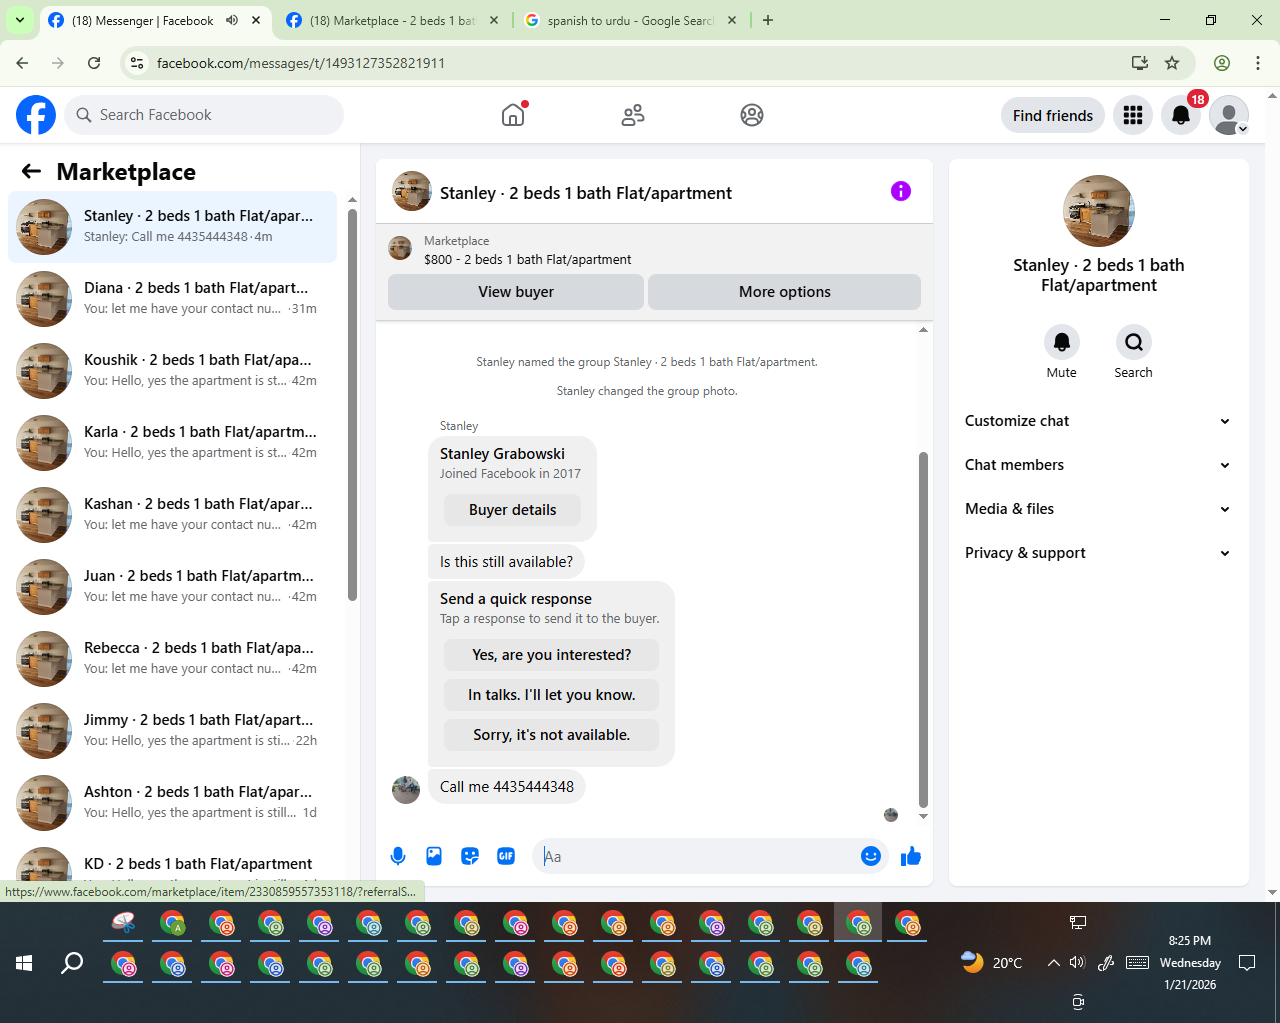Screen dimensions: 1280x1023
Task: Open Windows Start menu
Action: 24,963
